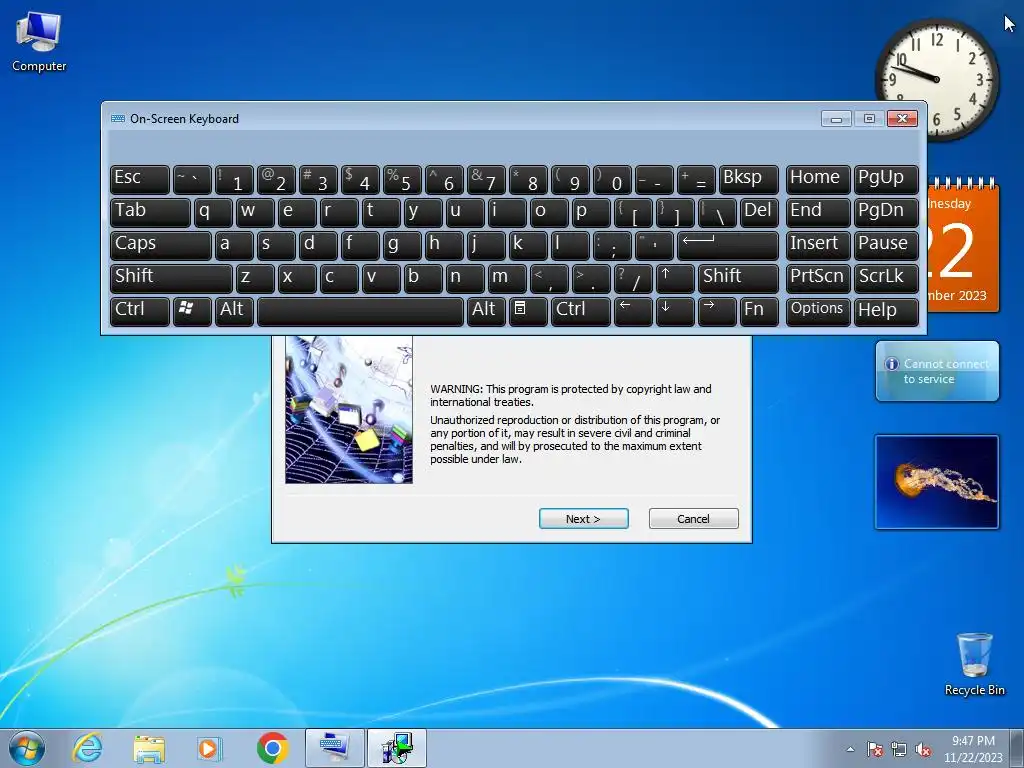Screen dimensions: 1024x768
Task: Click the letter m key
Action: pos(507,278)
